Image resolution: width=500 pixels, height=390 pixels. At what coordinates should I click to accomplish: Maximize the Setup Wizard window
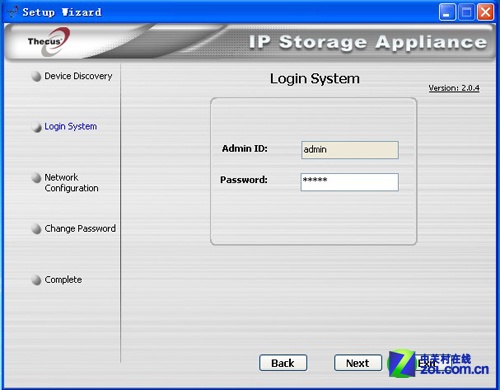click(466, 12)
